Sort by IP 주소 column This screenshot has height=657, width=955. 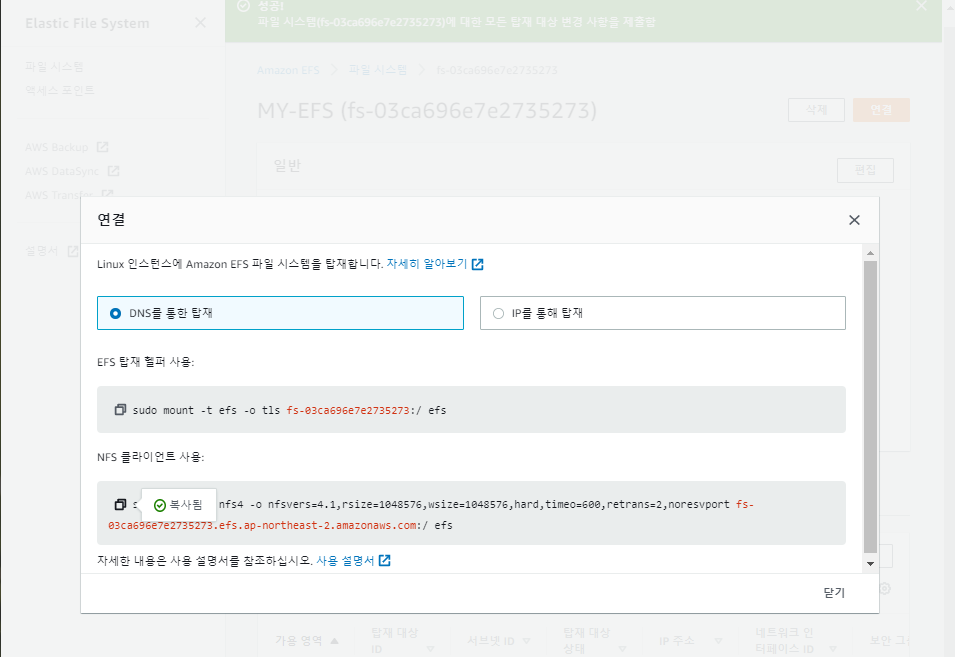point(691,641)
